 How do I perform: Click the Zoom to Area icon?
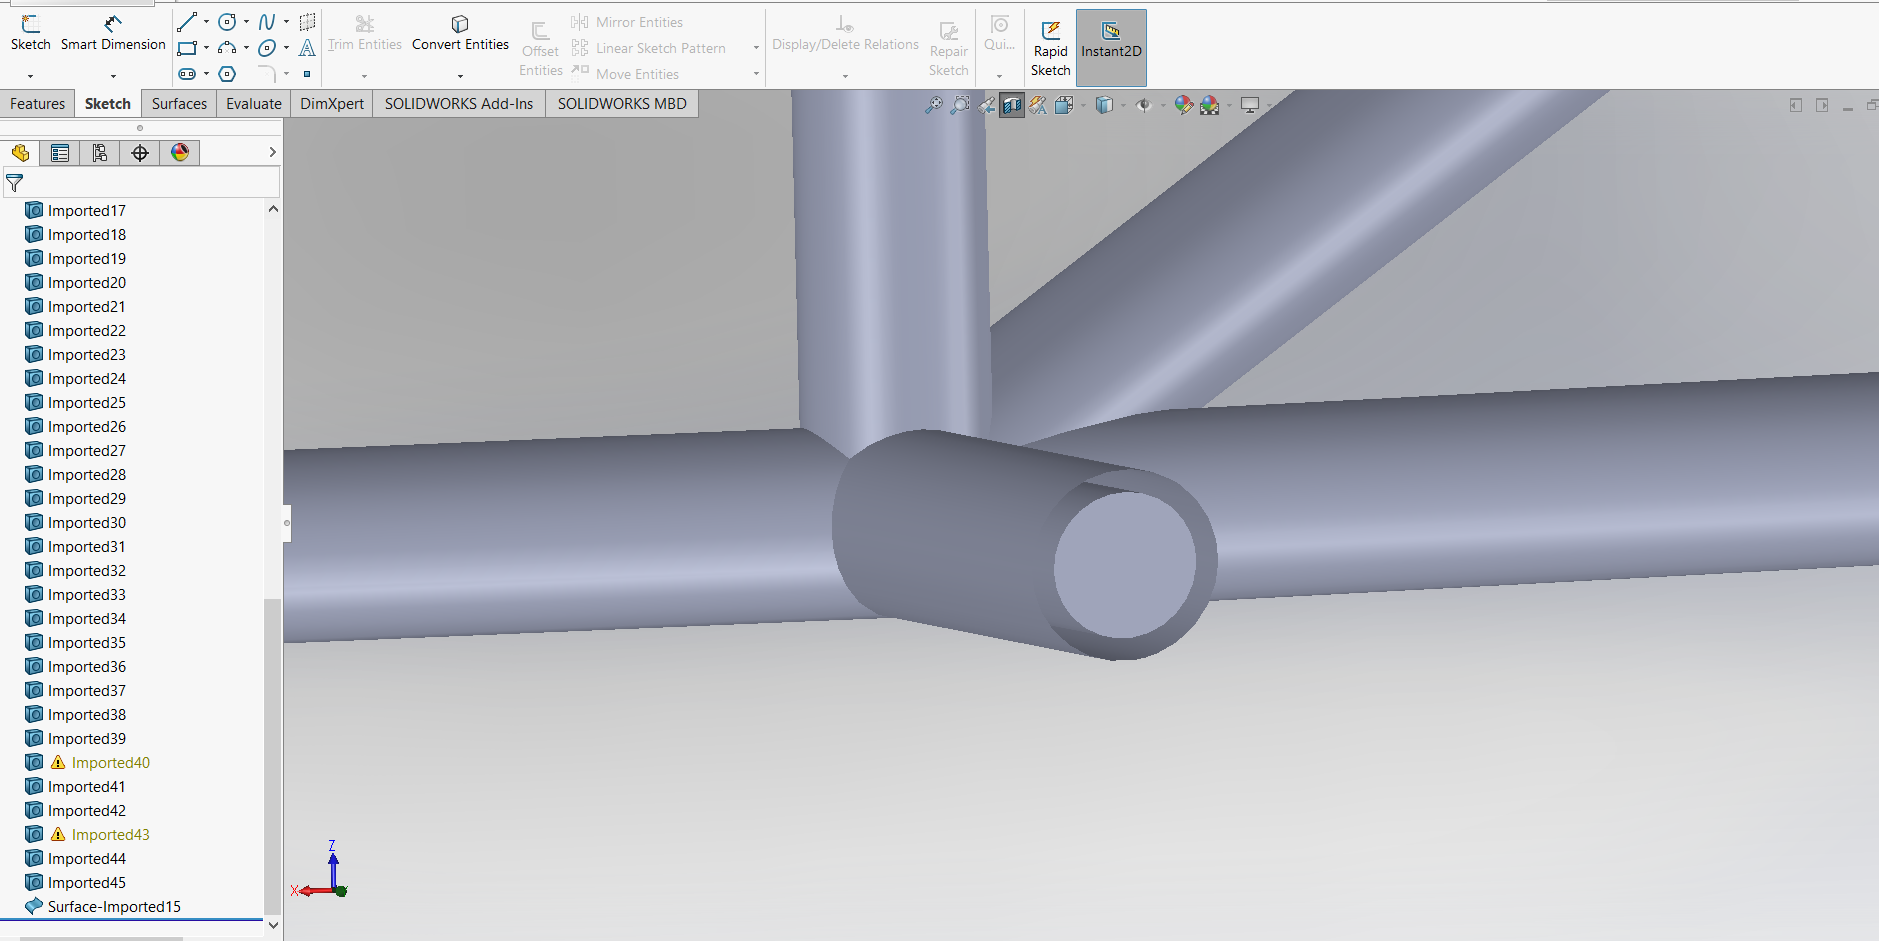960,104
